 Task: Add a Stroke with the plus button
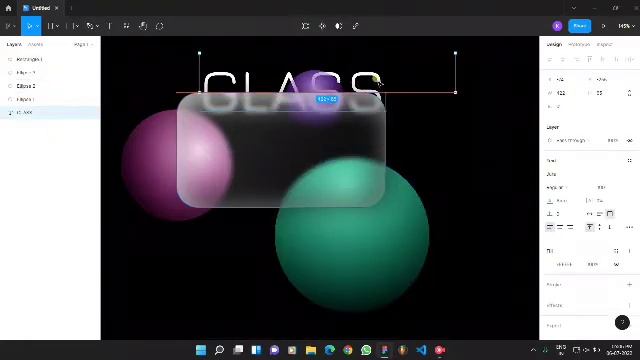pyautogui.click(x=629, y=284)
